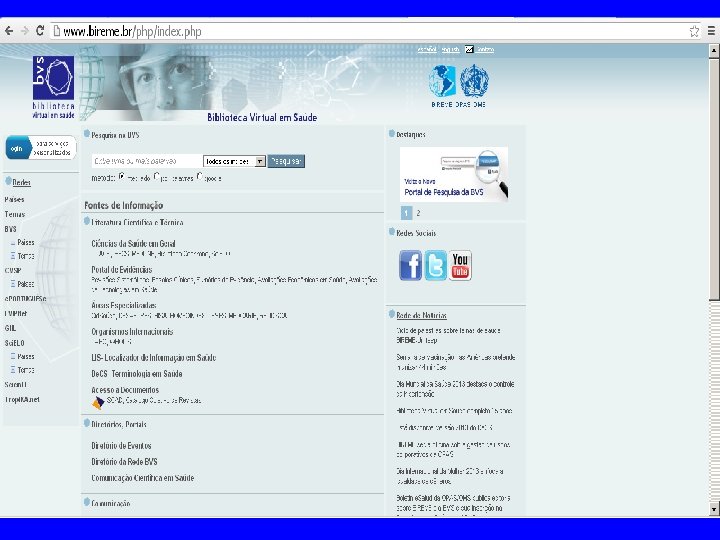Select the 'por palavras' method radio
720x540 pixels.
[157, 176]
